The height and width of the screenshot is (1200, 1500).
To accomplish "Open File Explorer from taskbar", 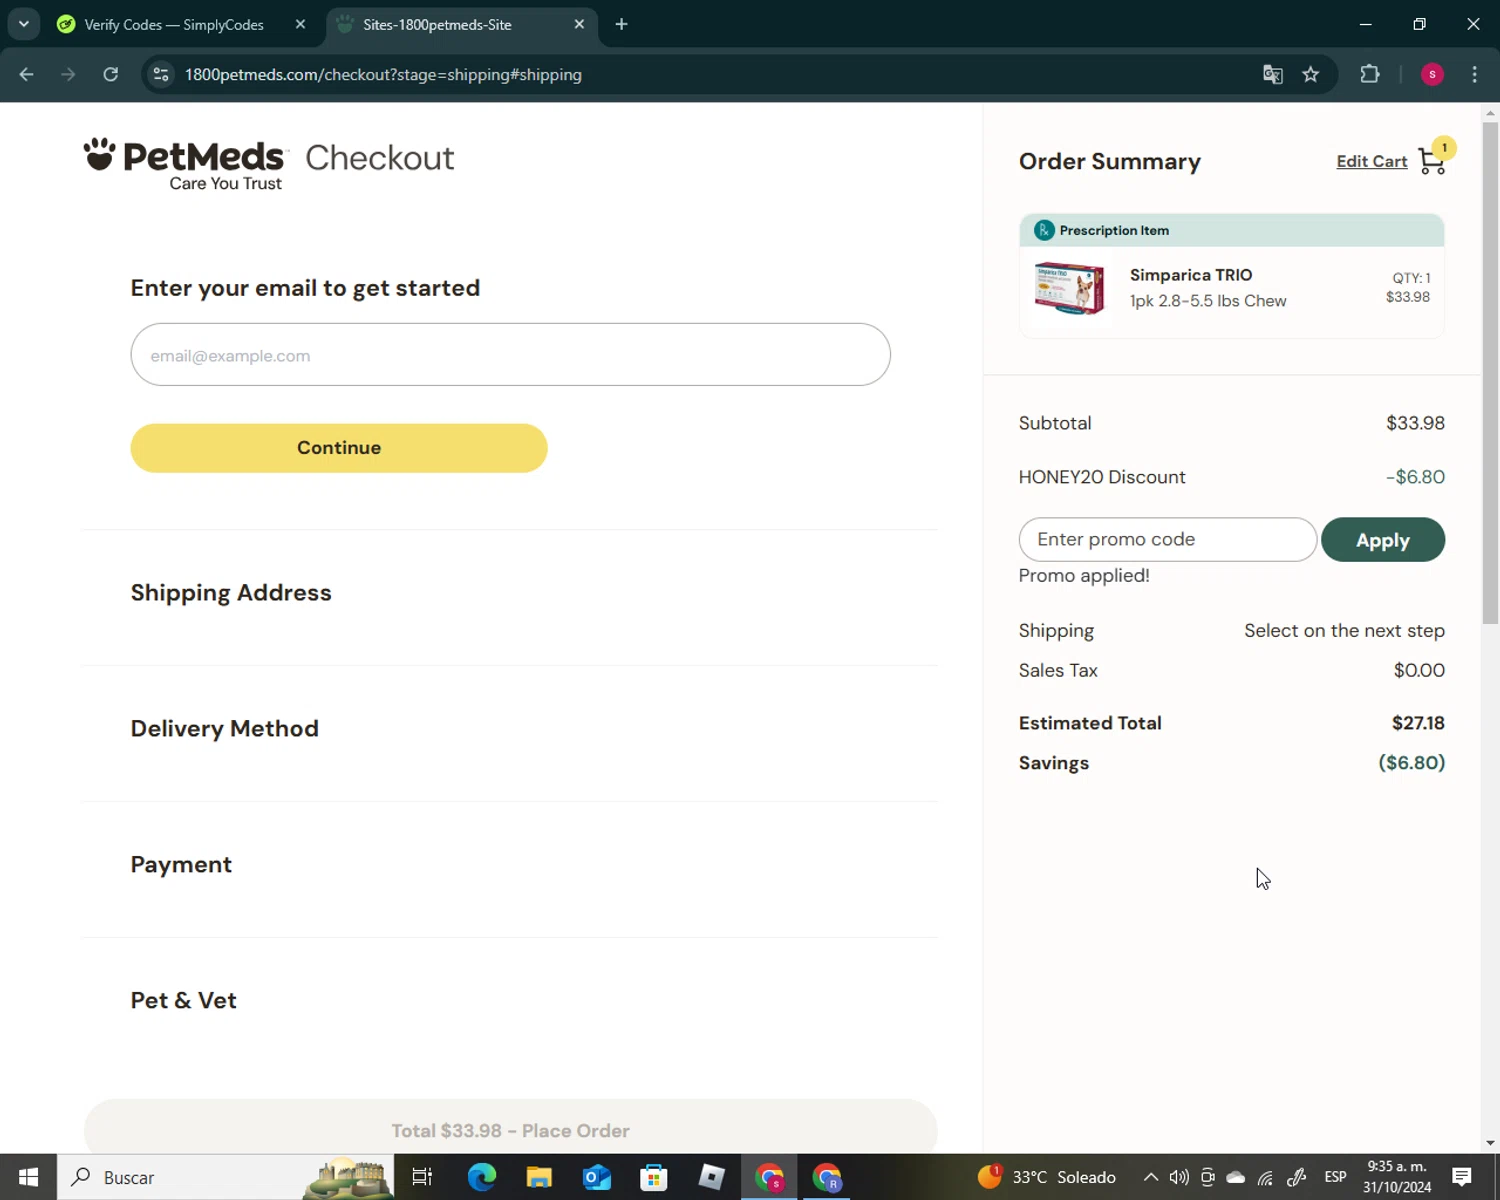I will tap(539, 1177).
